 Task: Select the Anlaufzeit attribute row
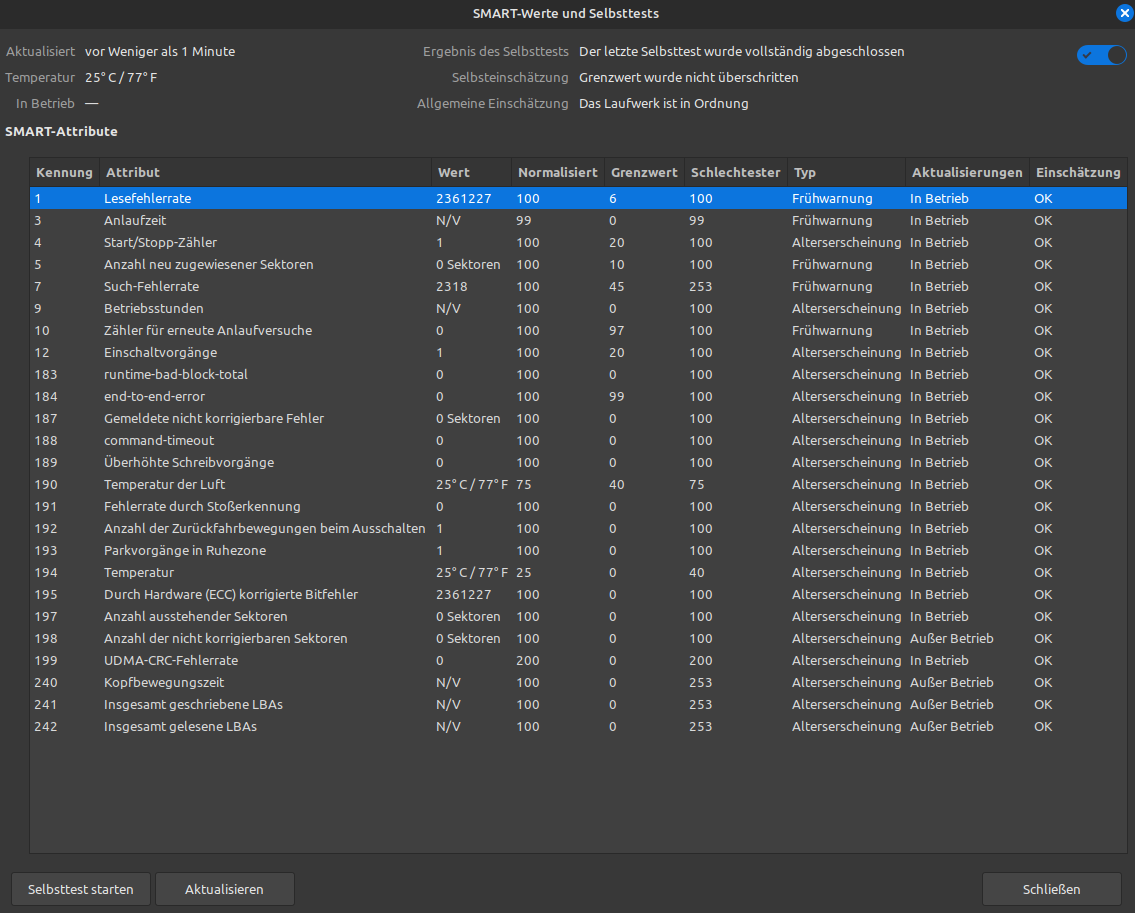coord(578,220)
